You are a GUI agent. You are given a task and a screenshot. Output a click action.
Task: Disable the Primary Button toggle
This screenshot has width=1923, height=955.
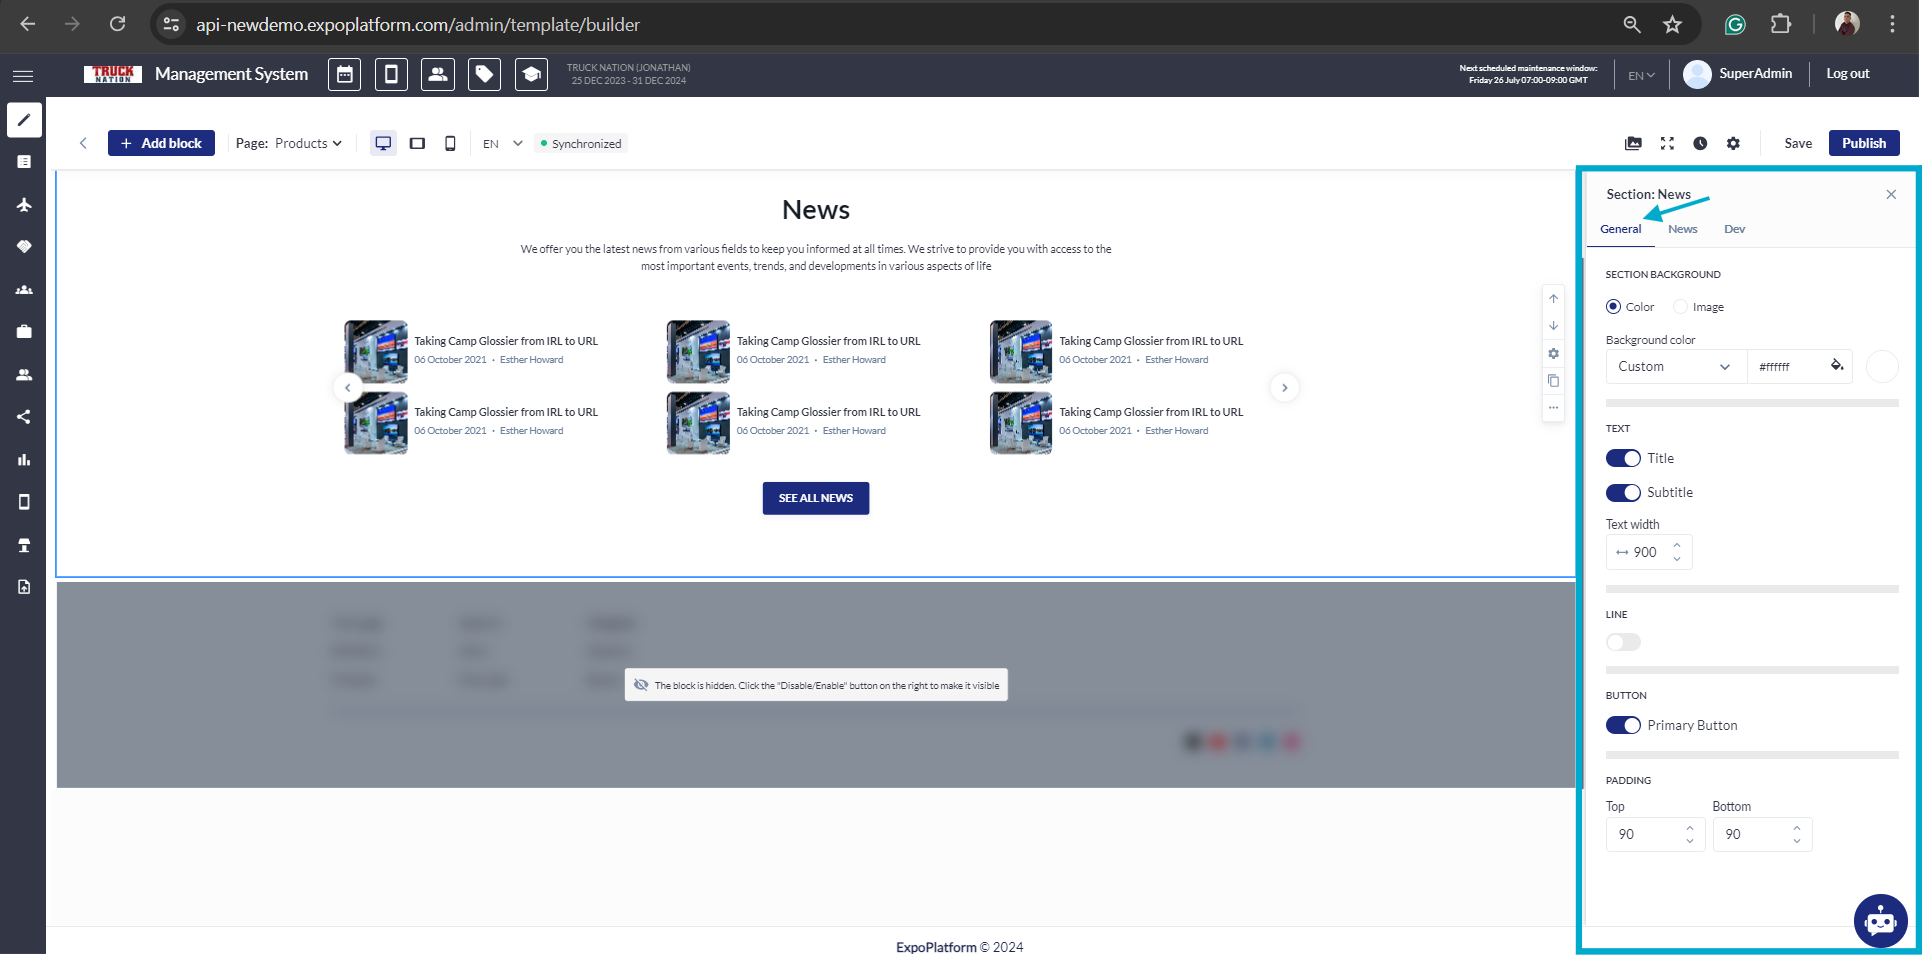tap(1623, 725)
